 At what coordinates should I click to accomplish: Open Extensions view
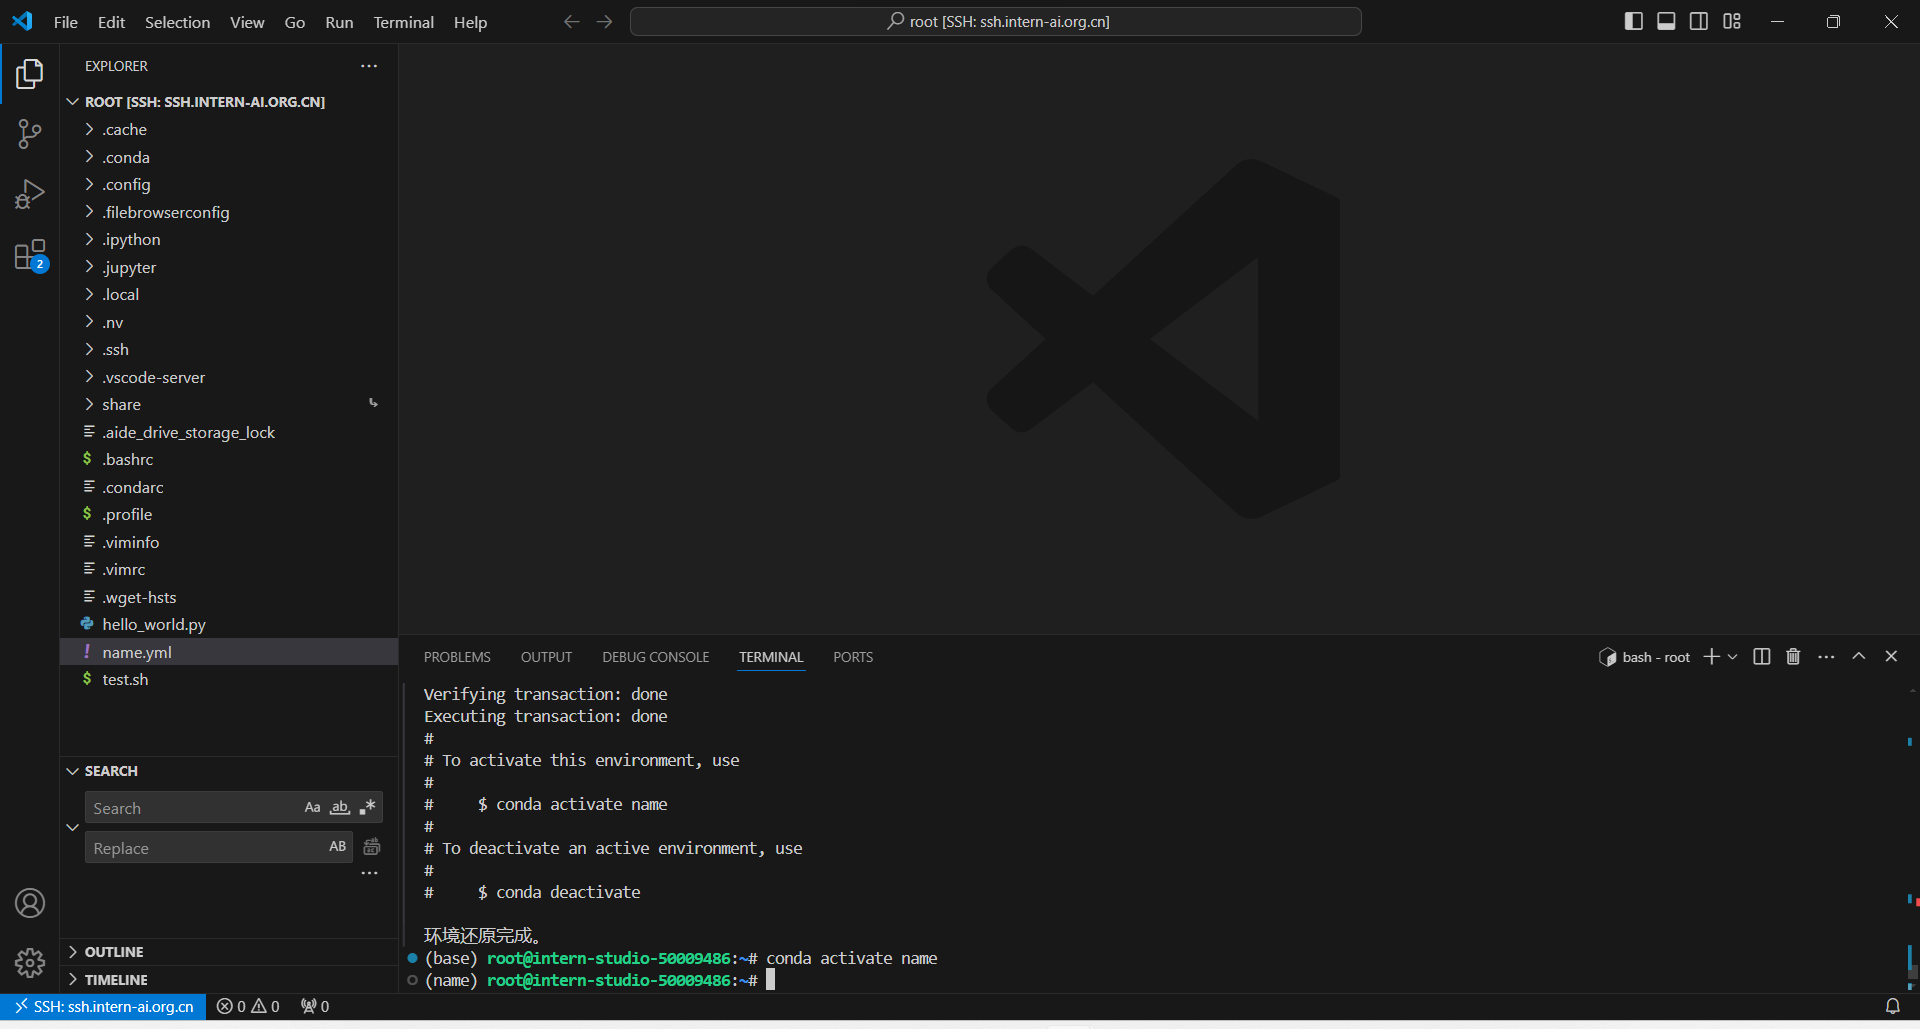30,255
